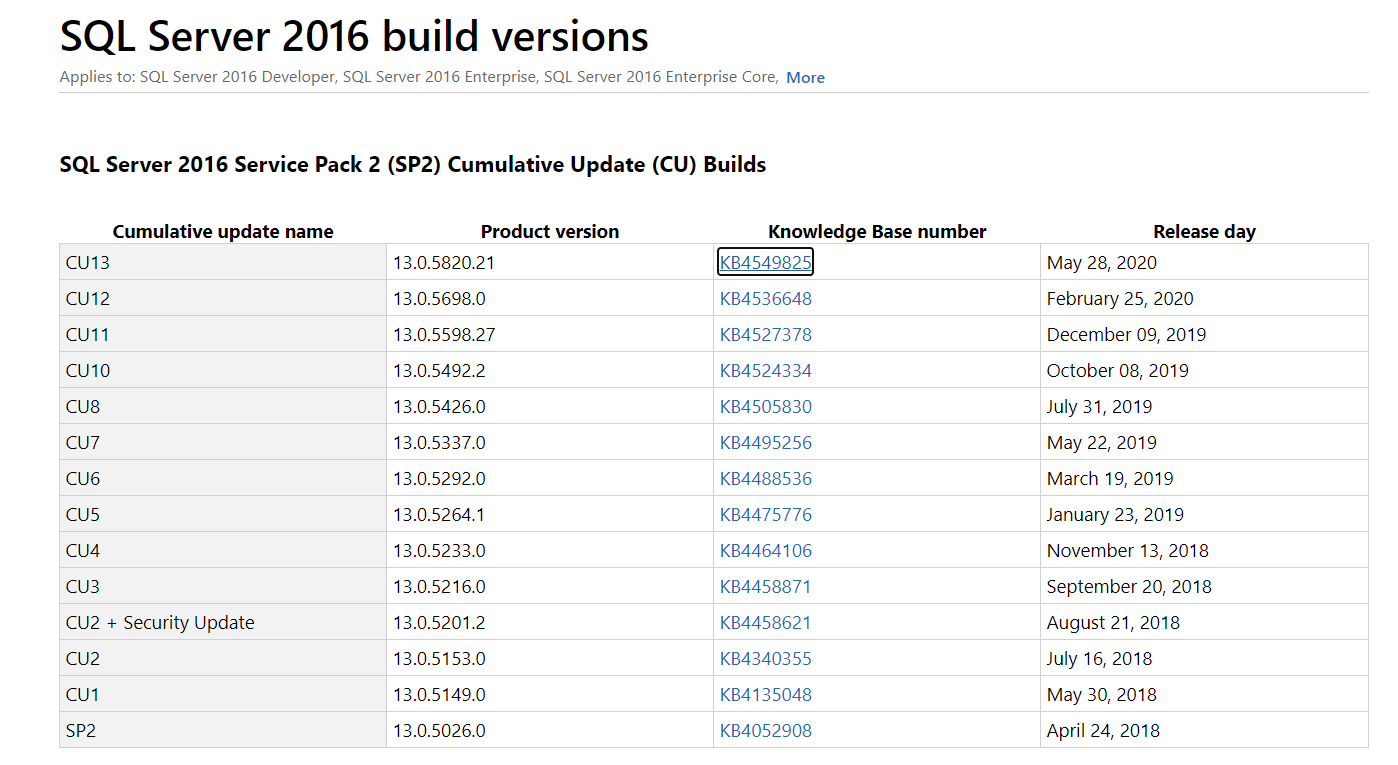Click the More link after Enterprise Core

806,77
